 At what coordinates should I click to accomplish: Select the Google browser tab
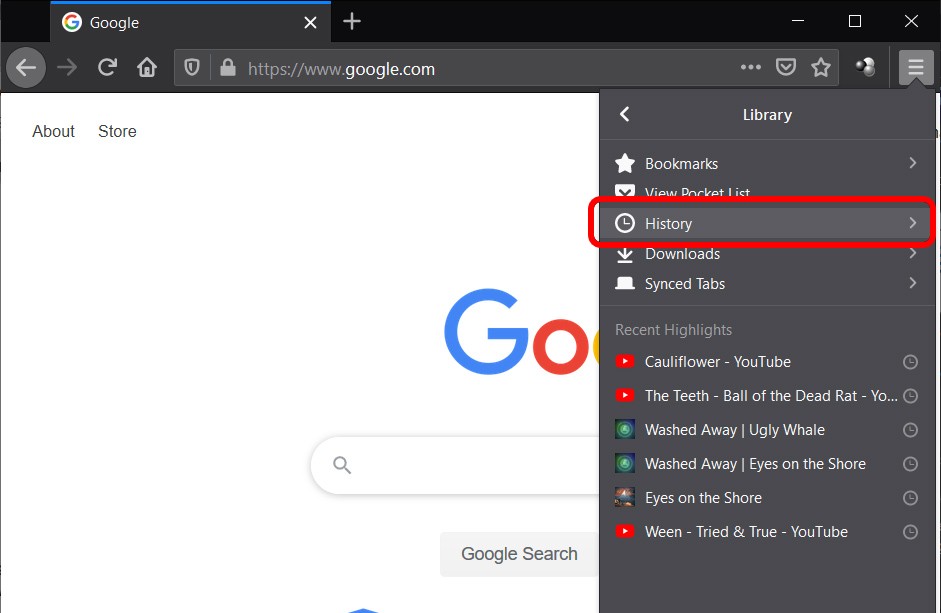pos(190,22)
